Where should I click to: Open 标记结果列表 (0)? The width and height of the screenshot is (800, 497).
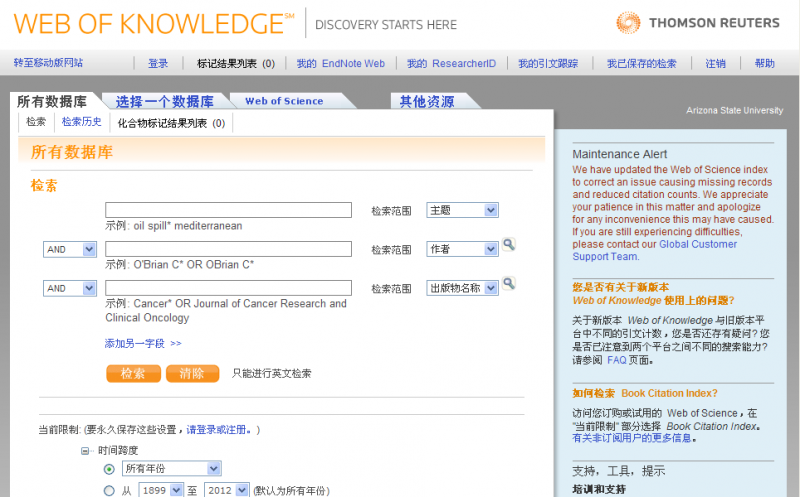pos(236,63)
